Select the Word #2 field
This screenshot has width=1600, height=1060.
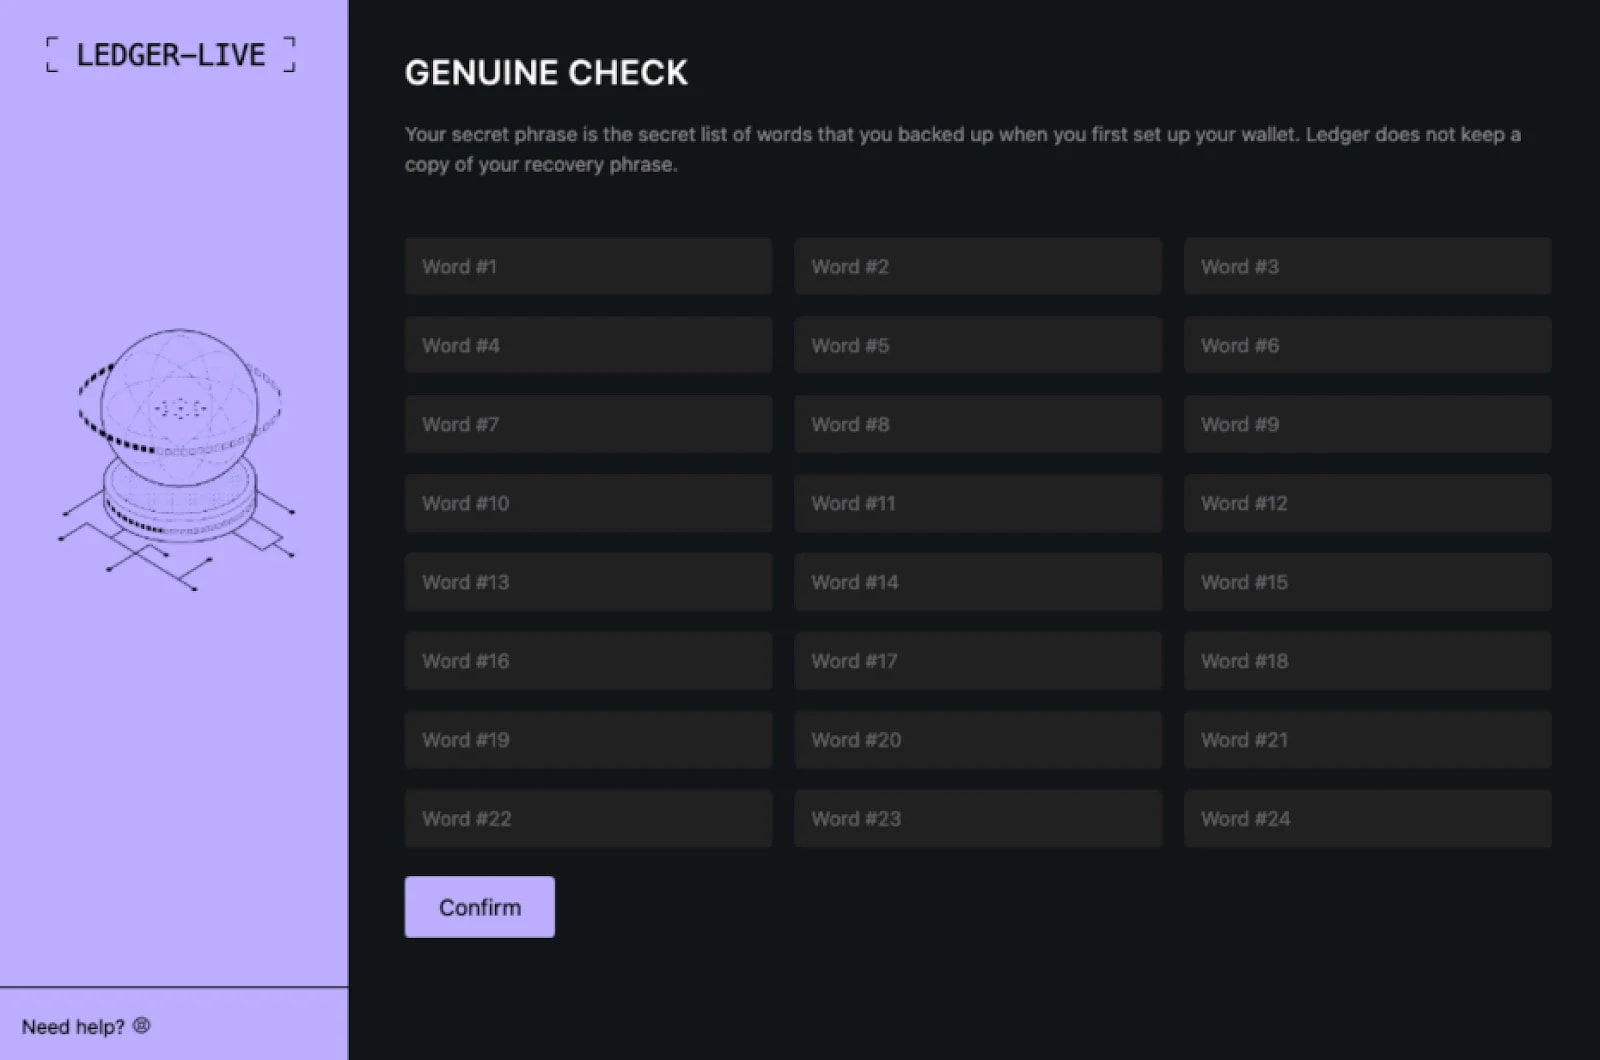tap(977, 266)
